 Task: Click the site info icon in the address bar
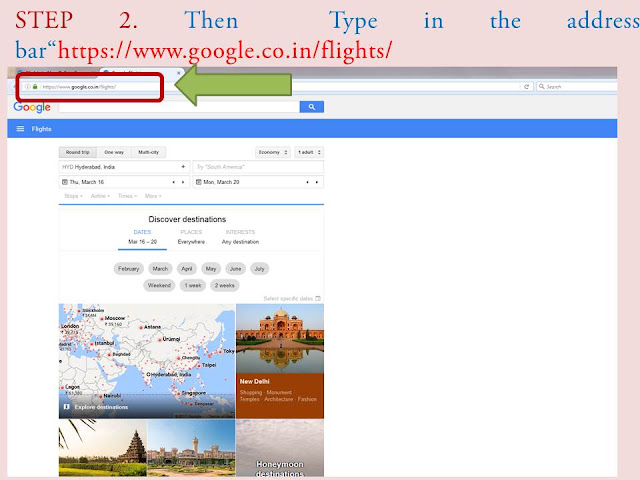[27, 87]
